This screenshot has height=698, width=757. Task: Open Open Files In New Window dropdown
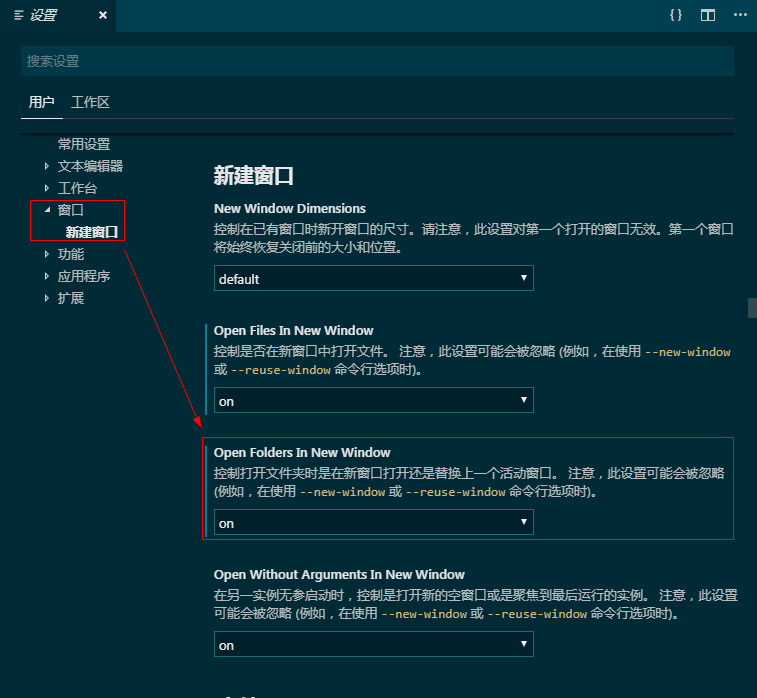[374, 400]
